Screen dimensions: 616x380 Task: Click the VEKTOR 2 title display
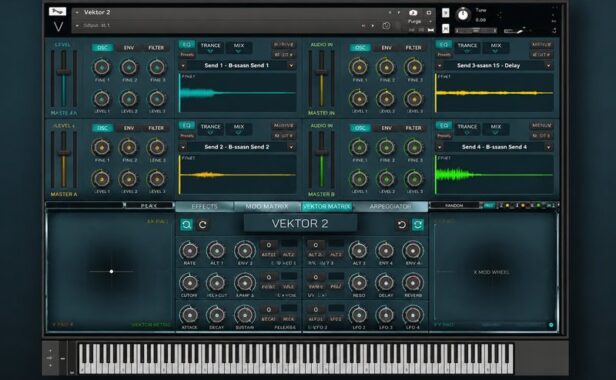pyautogui.click(x=300, y=224)
